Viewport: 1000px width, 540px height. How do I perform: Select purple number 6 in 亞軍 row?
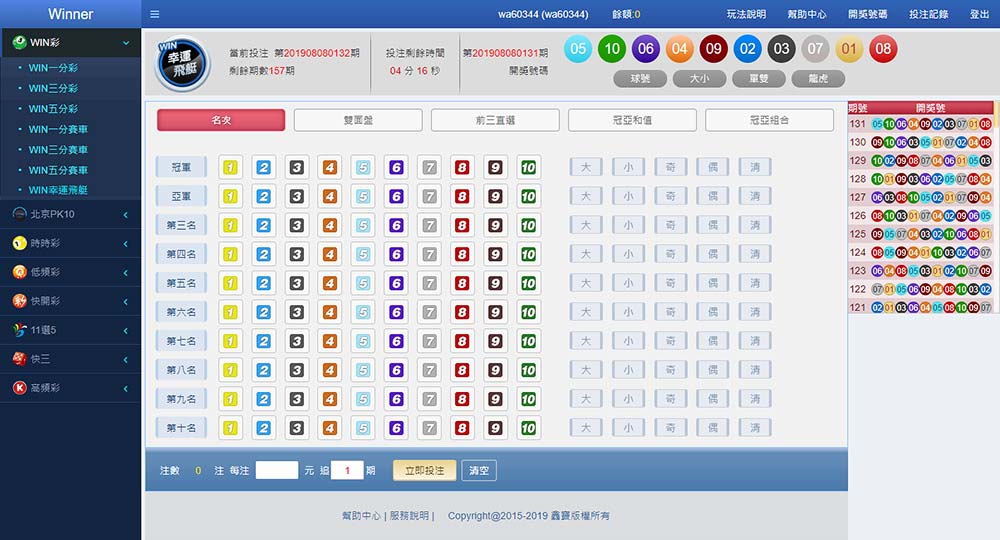396,196
